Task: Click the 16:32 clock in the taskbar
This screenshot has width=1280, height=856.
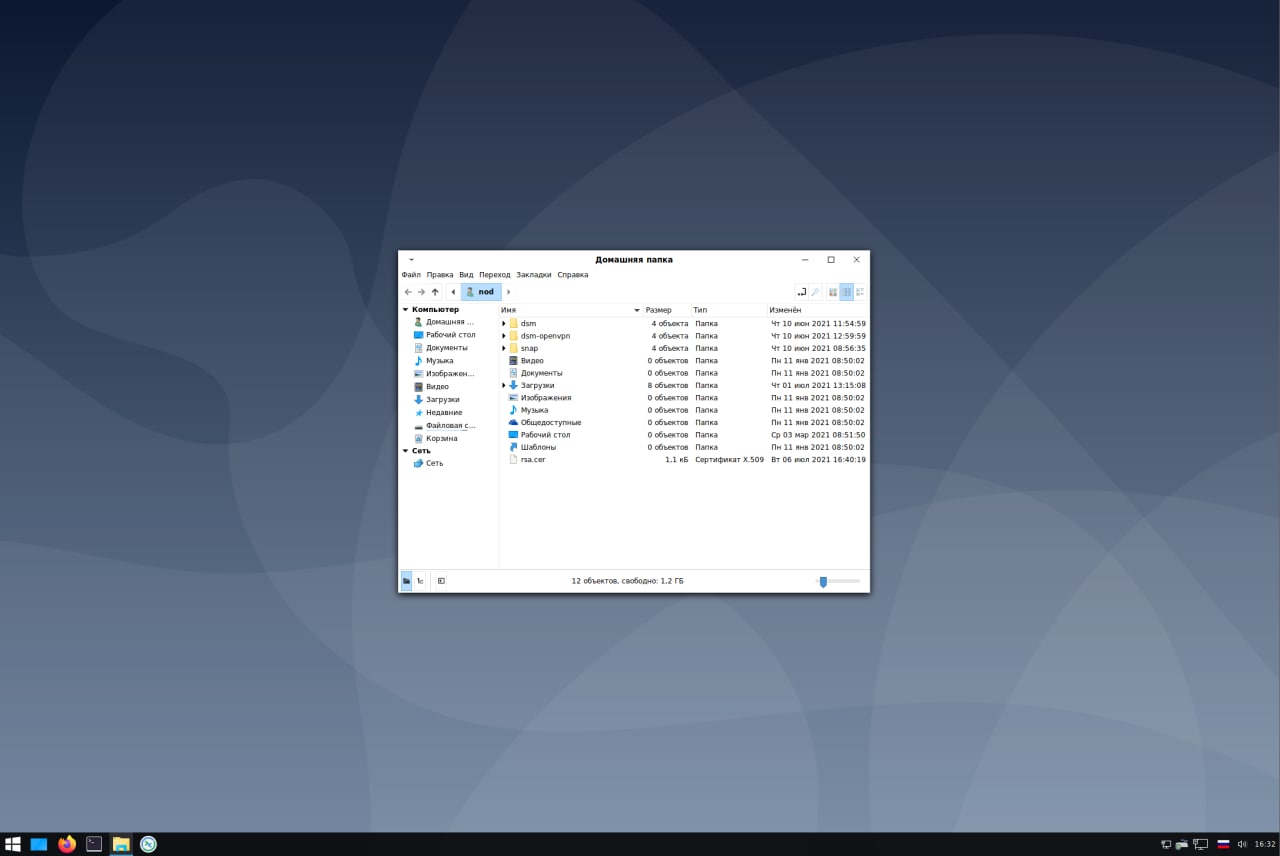Action: coord(1265,844)
